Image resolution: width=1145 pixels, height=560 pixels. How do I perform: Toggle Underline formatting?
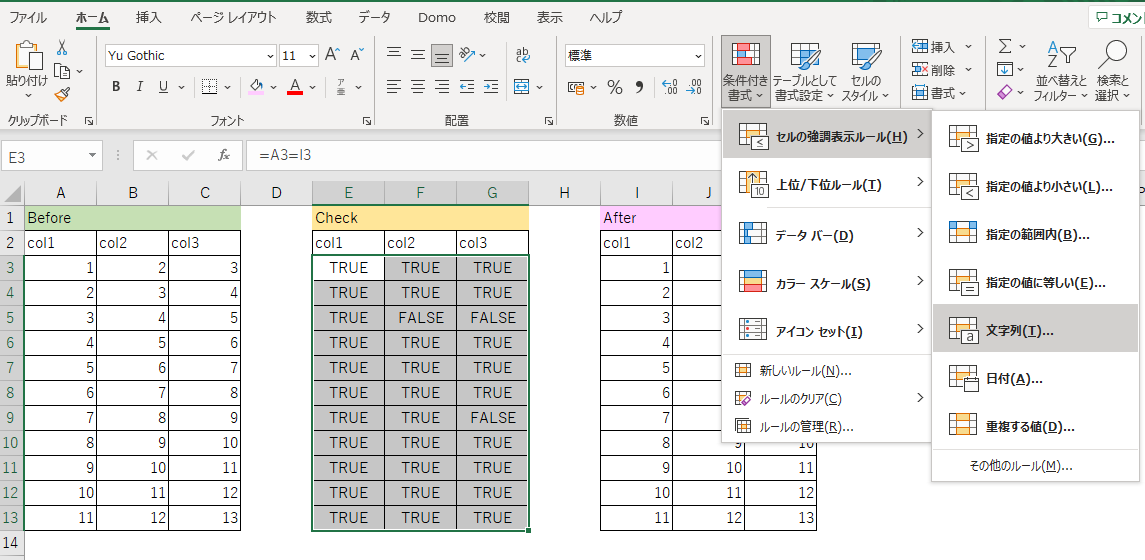click(x=162, y=87)
